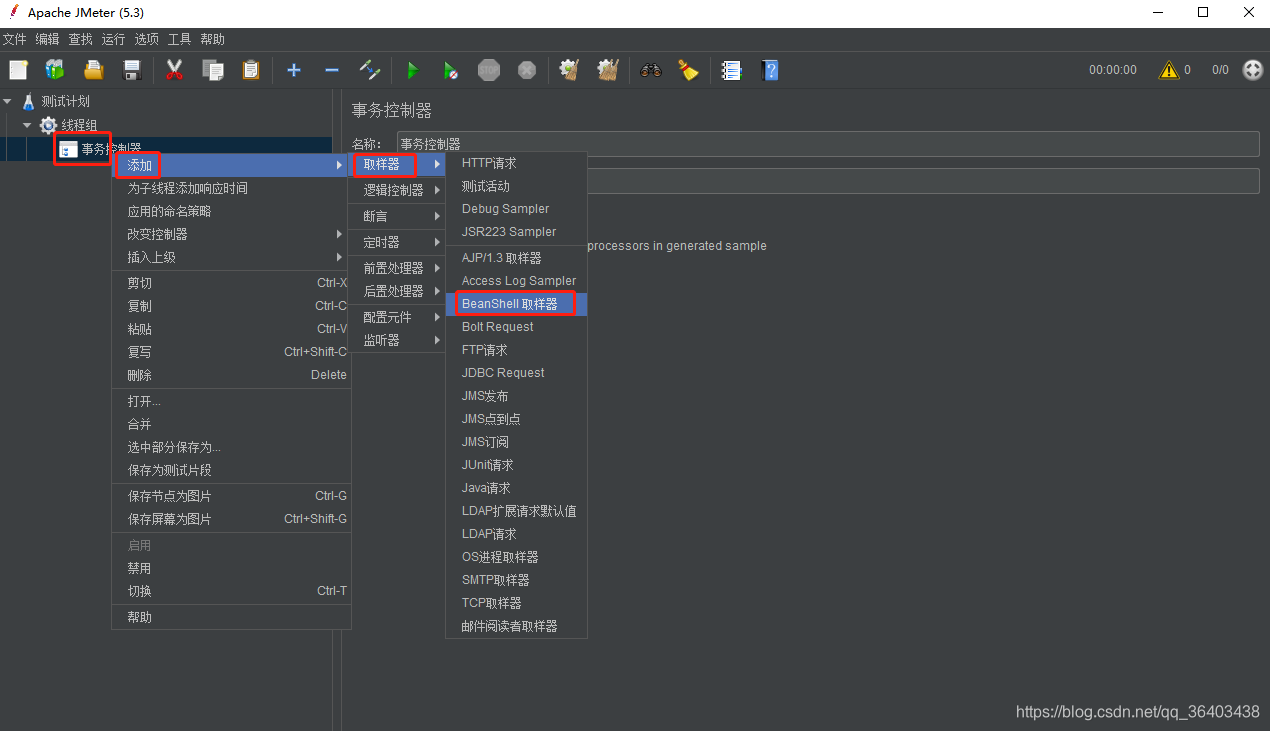The image size is (1270, 731).
Task: Expand the 插入上级 submenu
Action: (231, 257)
